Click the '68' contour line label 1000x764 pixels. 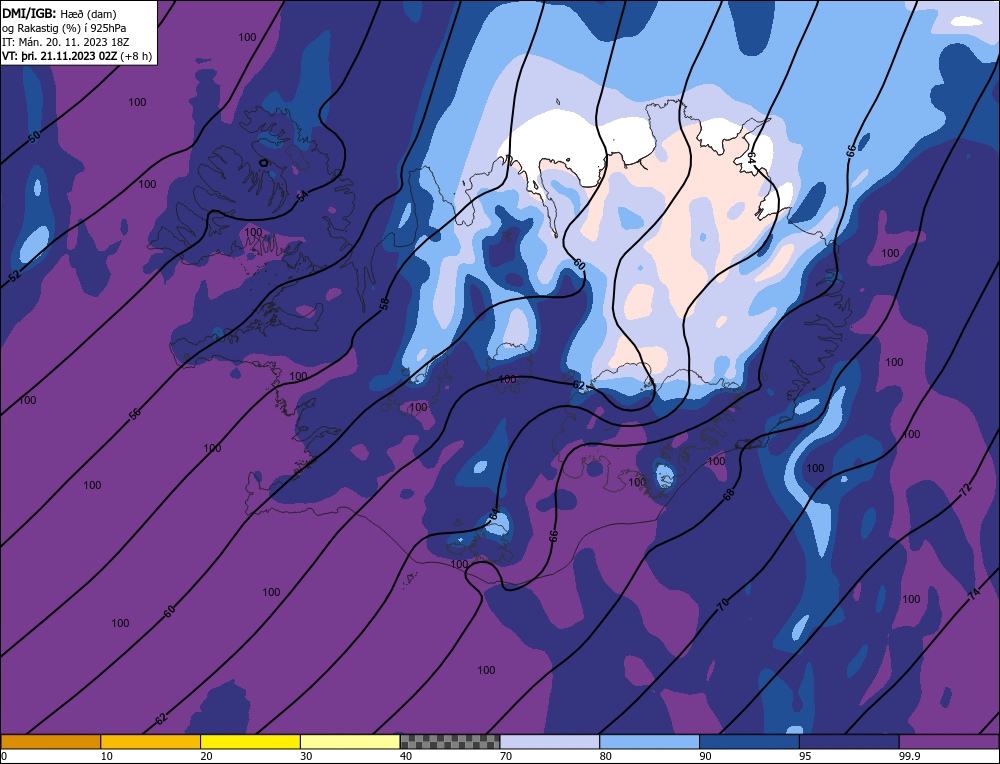(x=729, y=493)
